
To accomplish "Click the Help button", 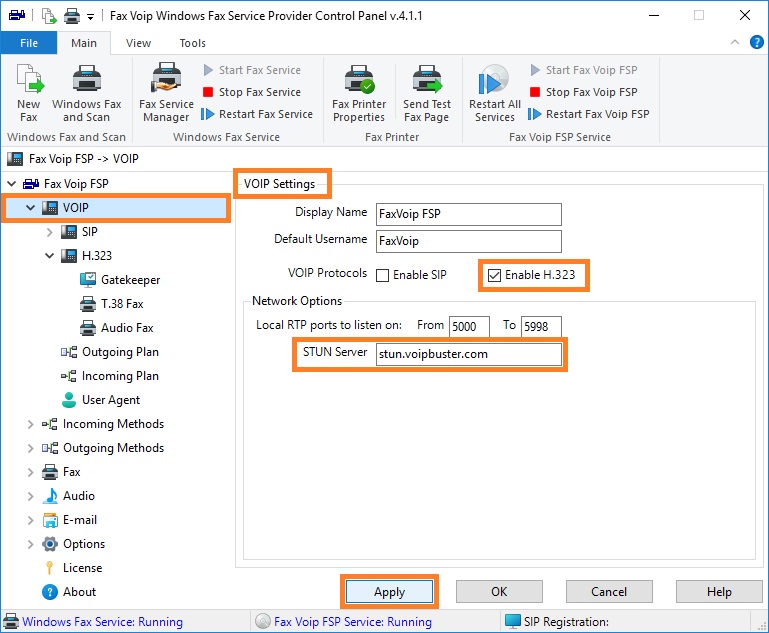I will [719, 592].
